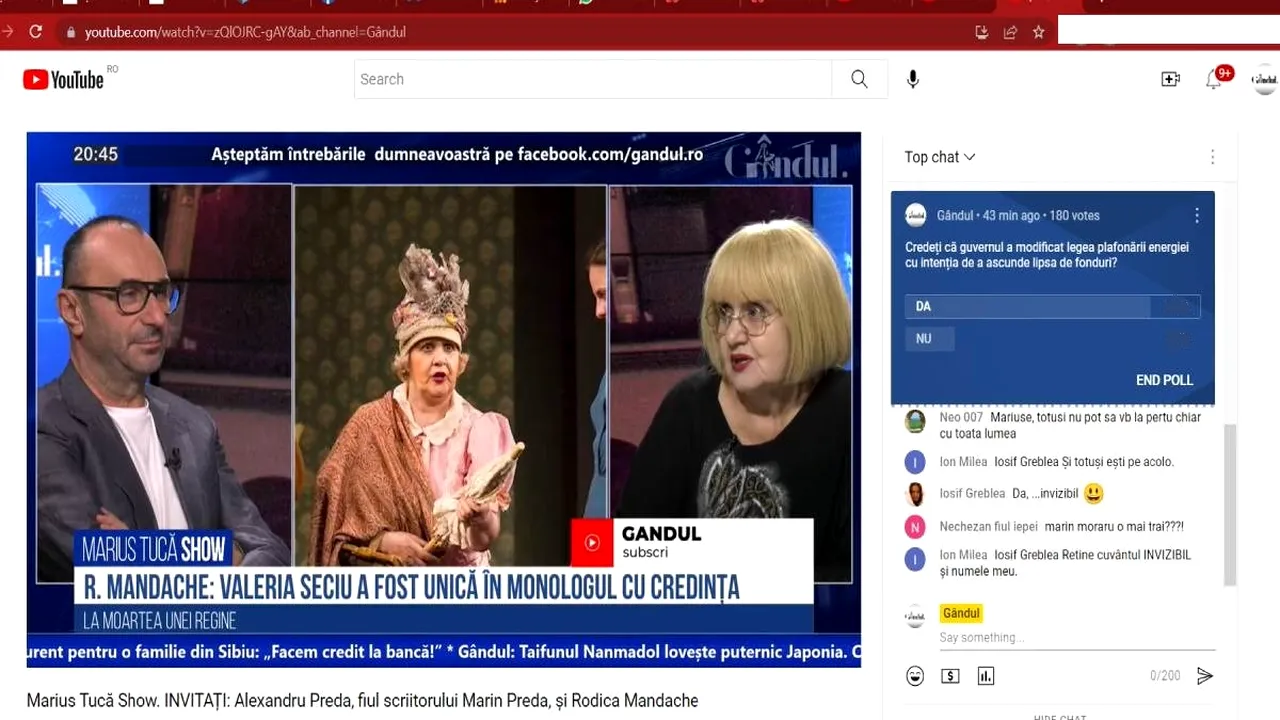Open the chat panel three-dot menu

pos(1212,156)
